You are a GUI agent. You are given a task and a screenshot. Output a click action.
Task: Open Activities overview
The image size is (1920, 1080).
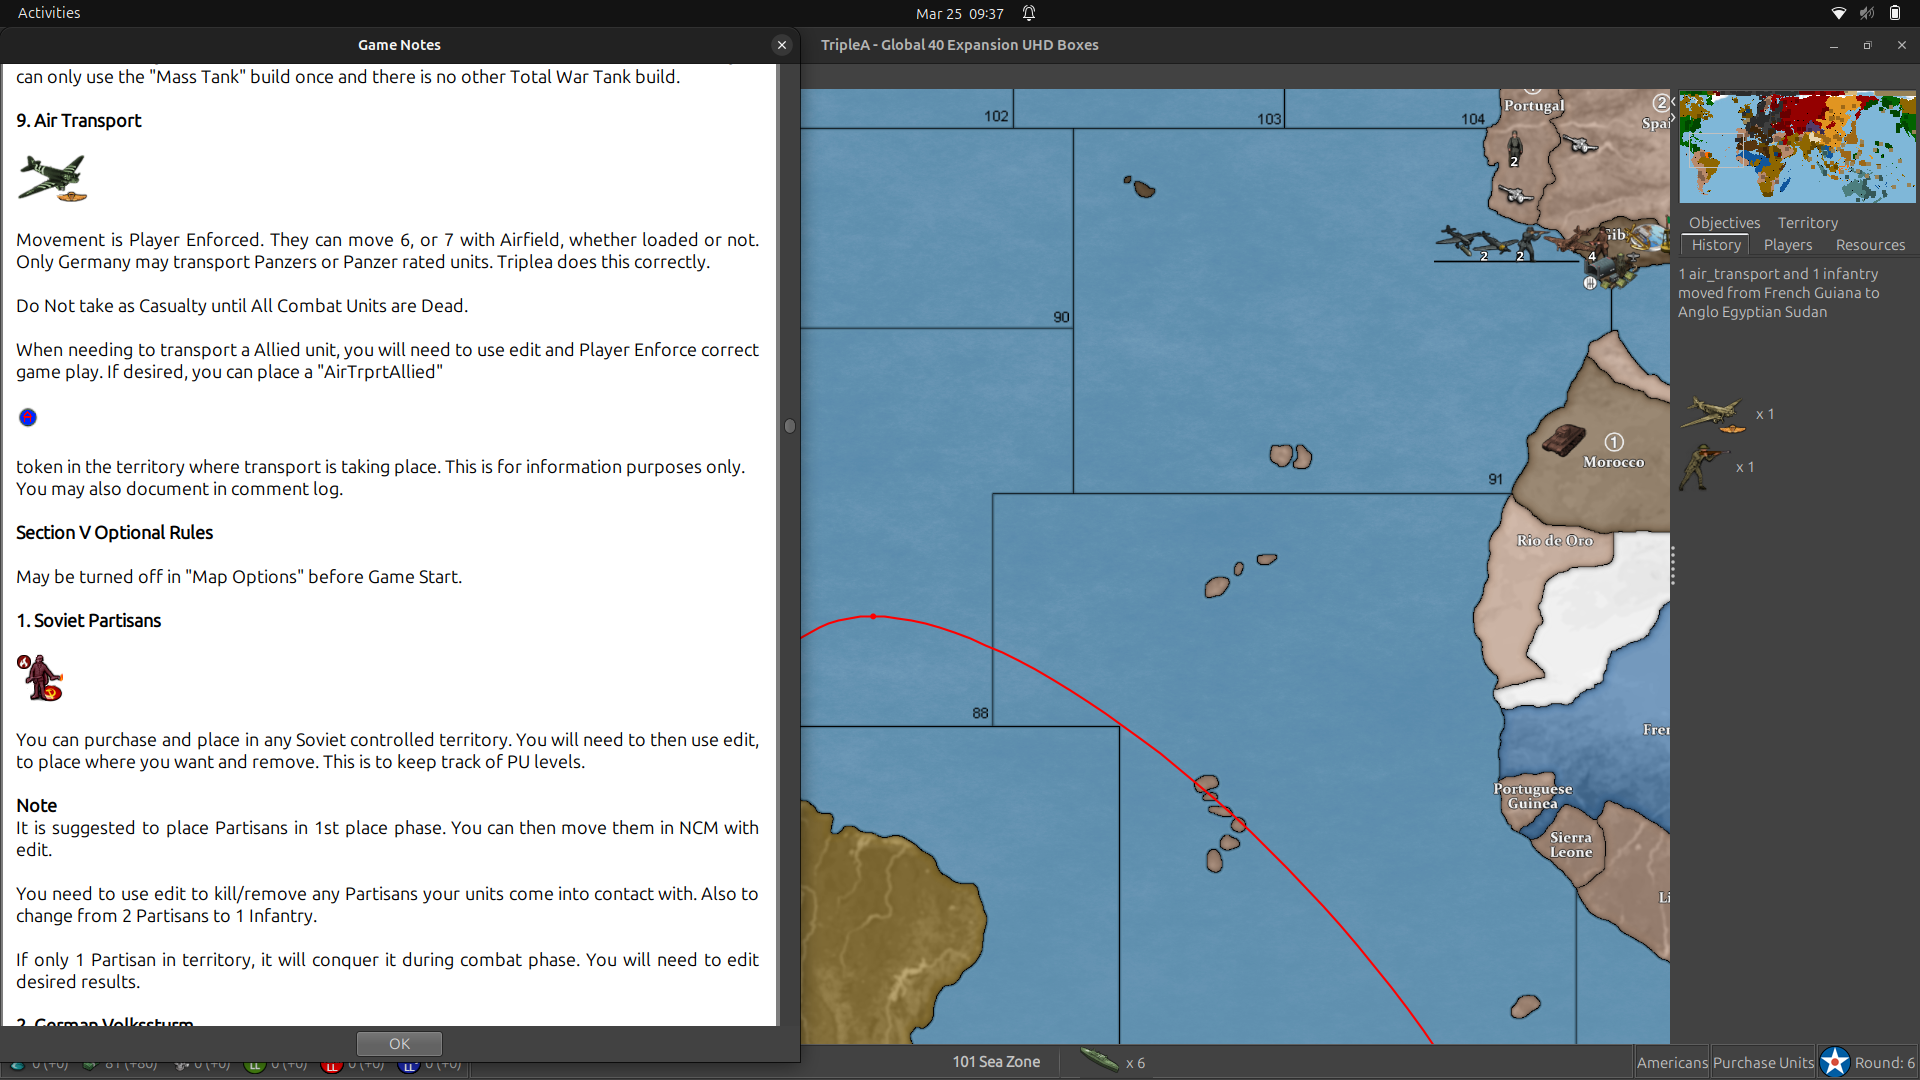click(x=49, y=13)
